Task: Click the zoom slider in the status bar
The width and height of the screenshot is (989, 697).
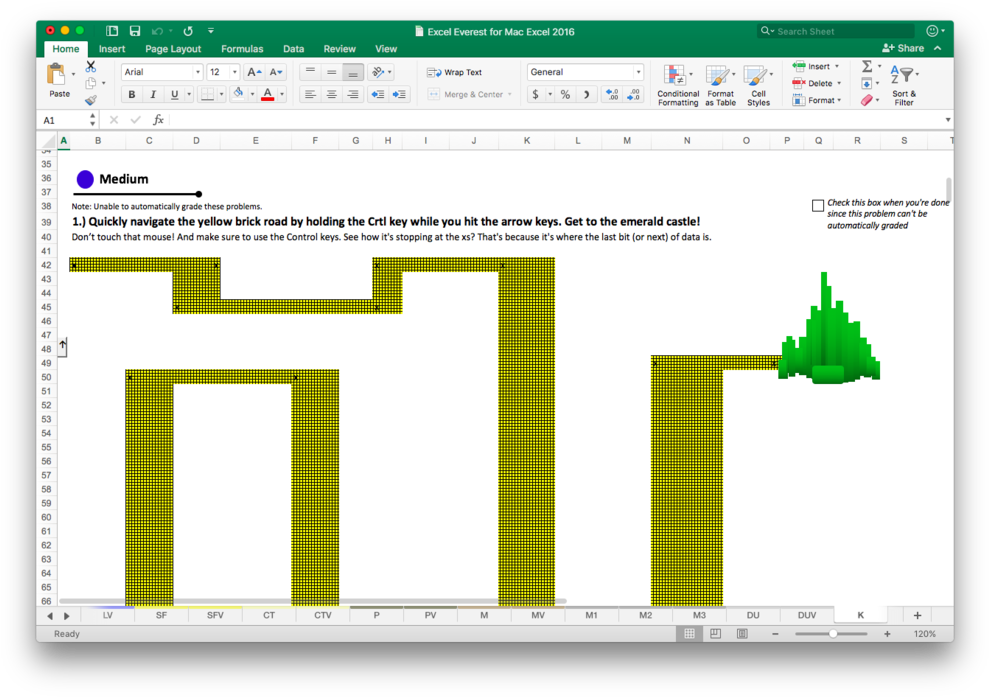Action: (832, 634)
